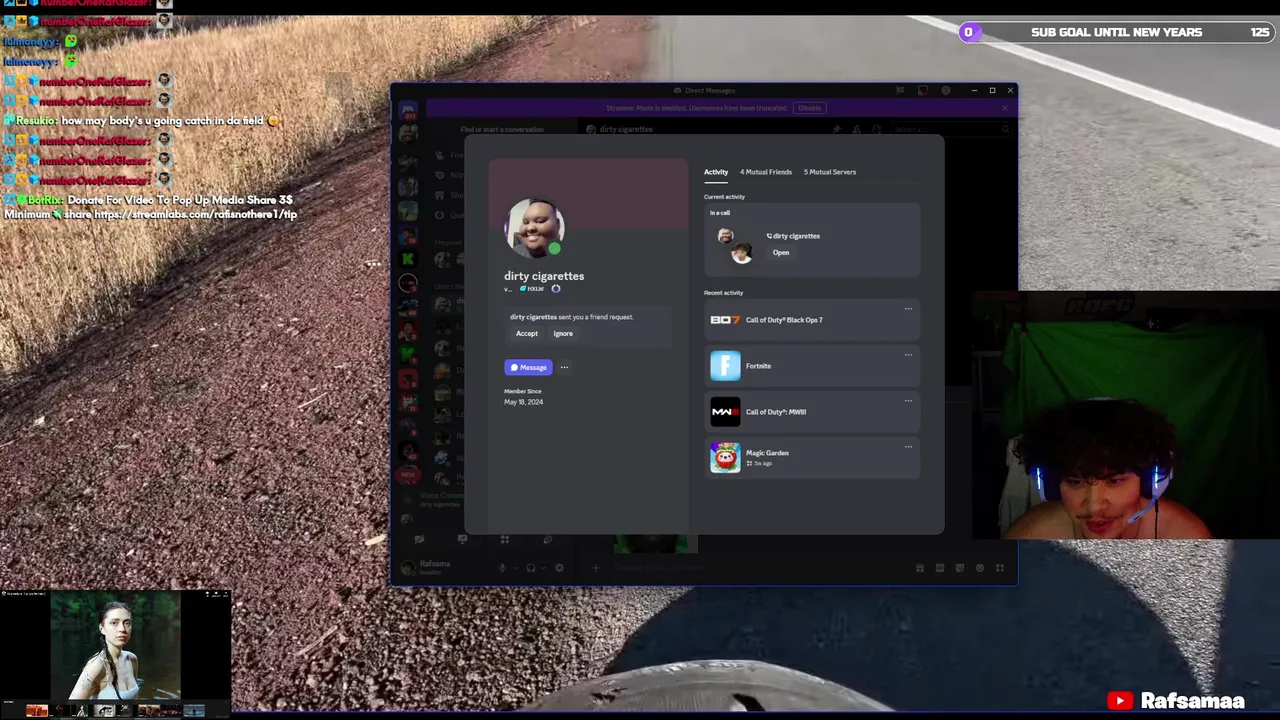
Task: Open the pinned messages icon
Action: click(x=837, y=129)
